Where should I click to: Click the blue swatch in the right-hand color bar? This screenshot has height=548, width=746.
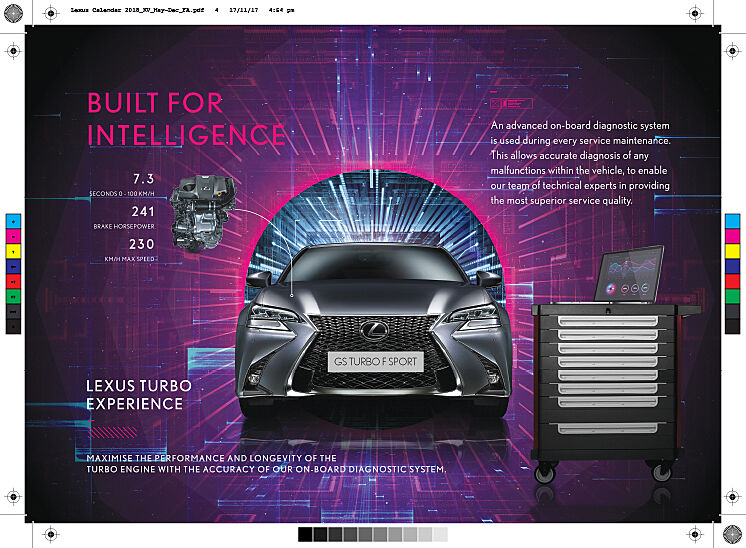pyautogui.click(x=732, y=266)
